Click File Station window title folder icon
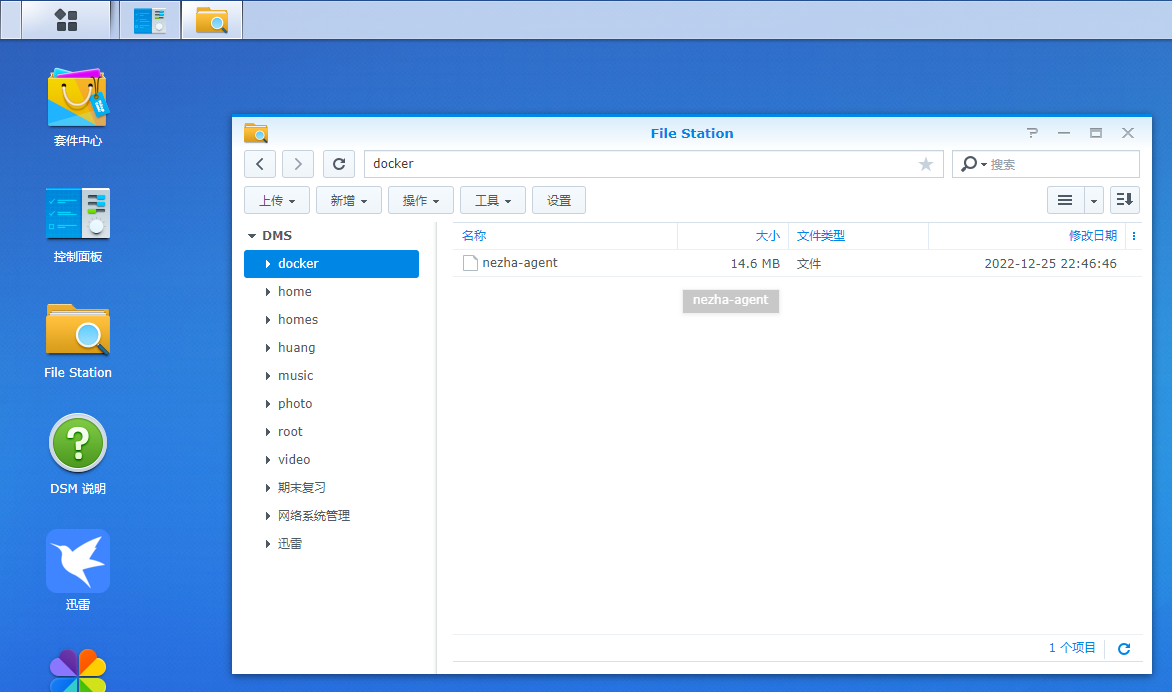Image resolution: width=1172 pixels, height=692 pixels. coord(256,133)
